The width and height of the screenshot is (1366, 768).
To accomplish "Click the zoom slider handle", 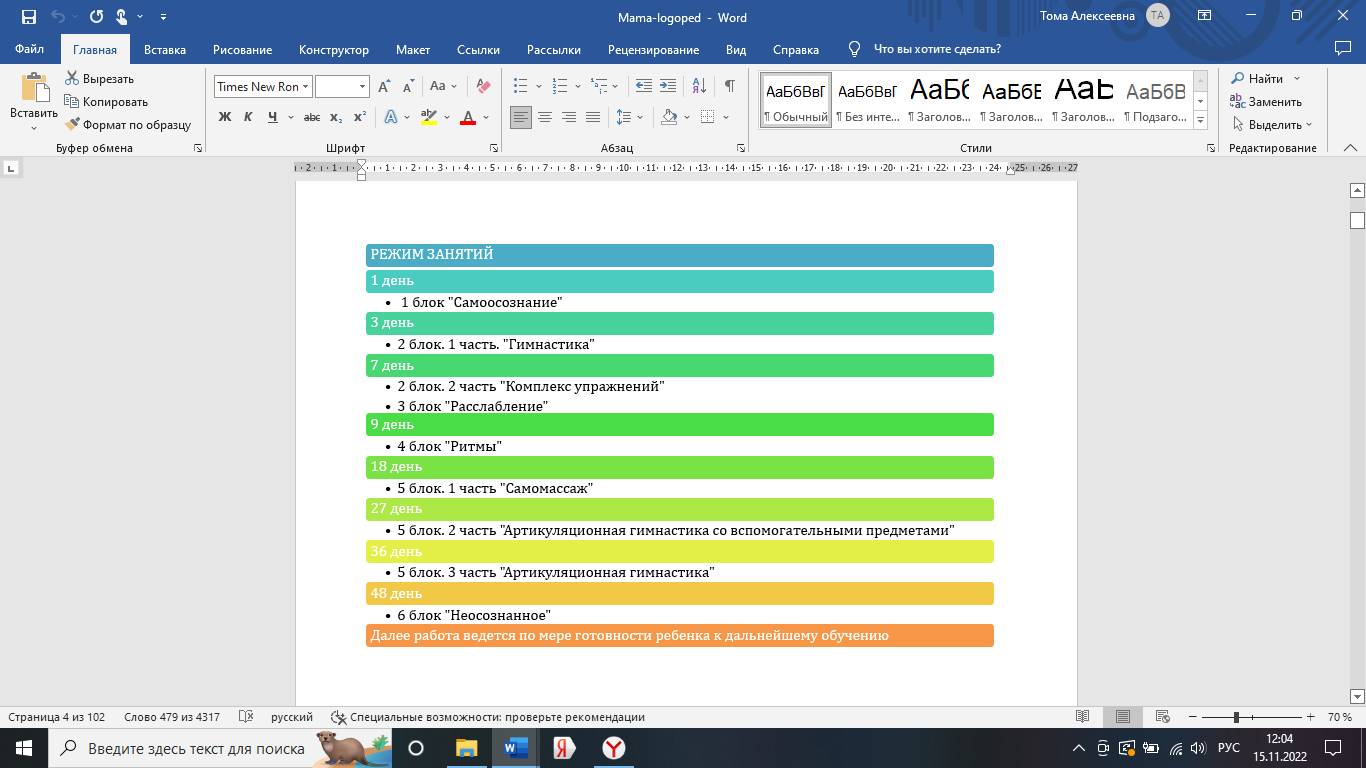I will click(x=1236, y=717).
